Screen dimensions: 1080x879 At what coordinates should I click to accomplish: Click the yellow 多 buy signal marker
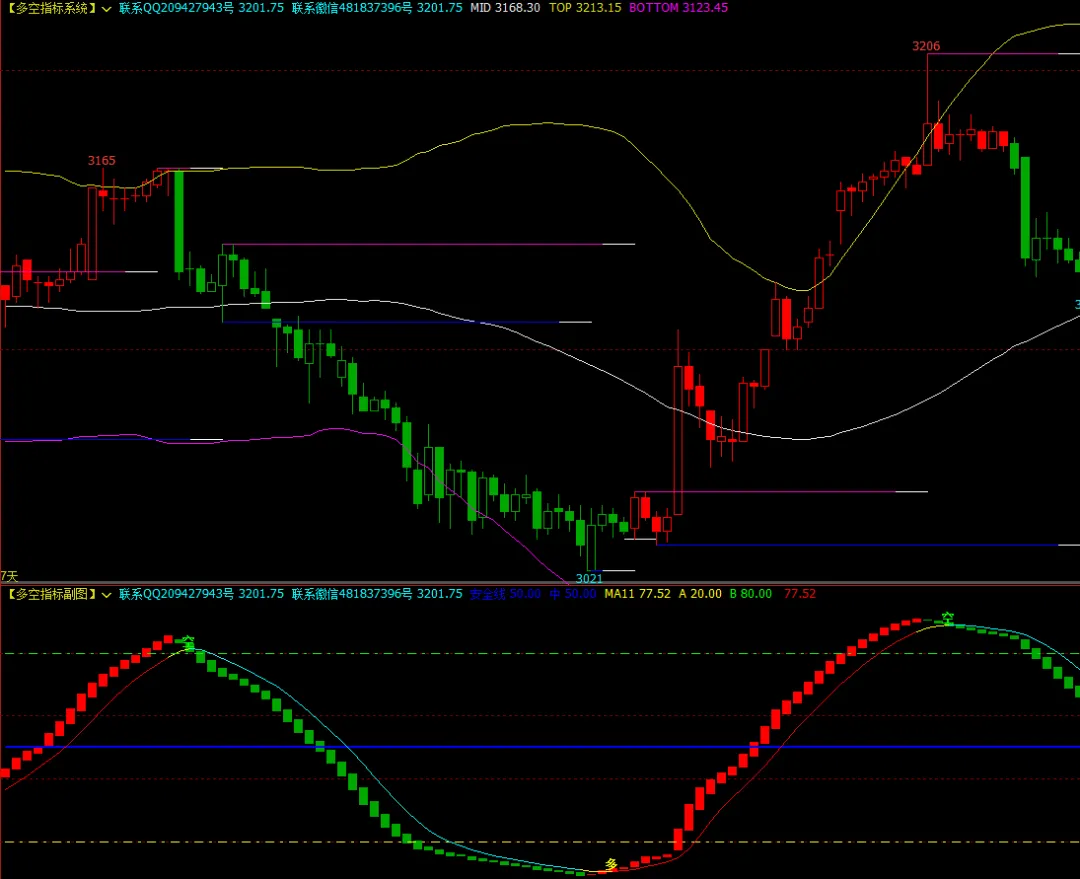coord(611,865)
